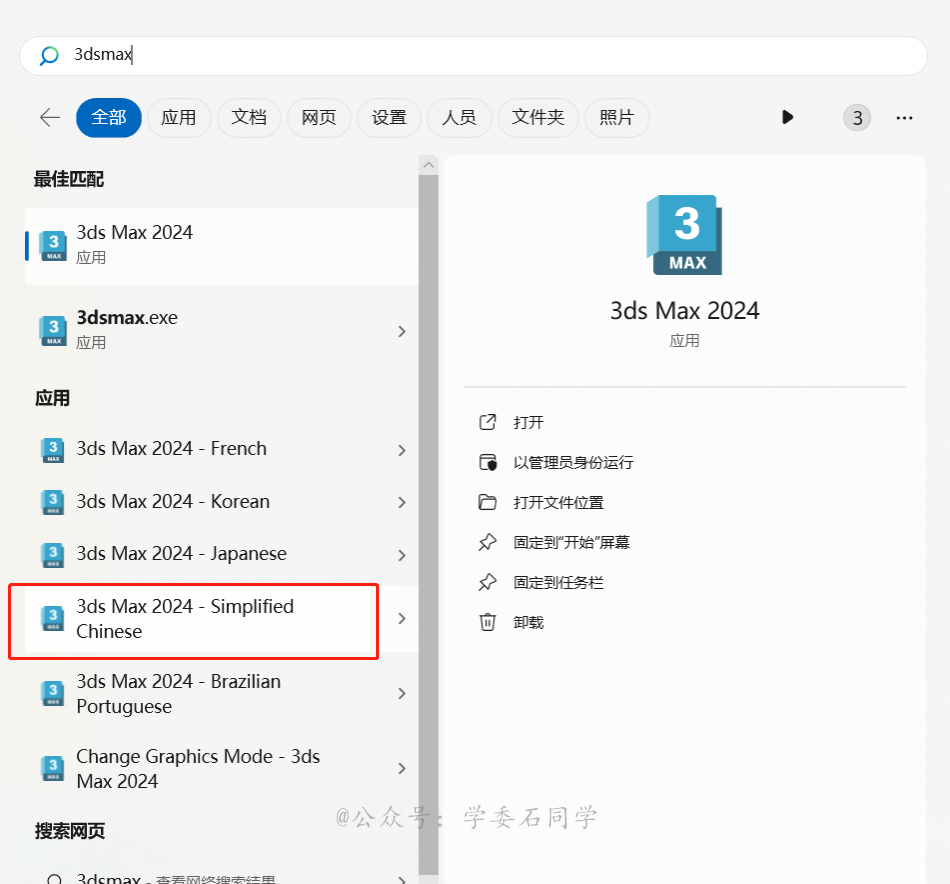This screenshot has height=884, width=950.
Task: Click the play arrow icon after filters
Action: coord(787,118)
